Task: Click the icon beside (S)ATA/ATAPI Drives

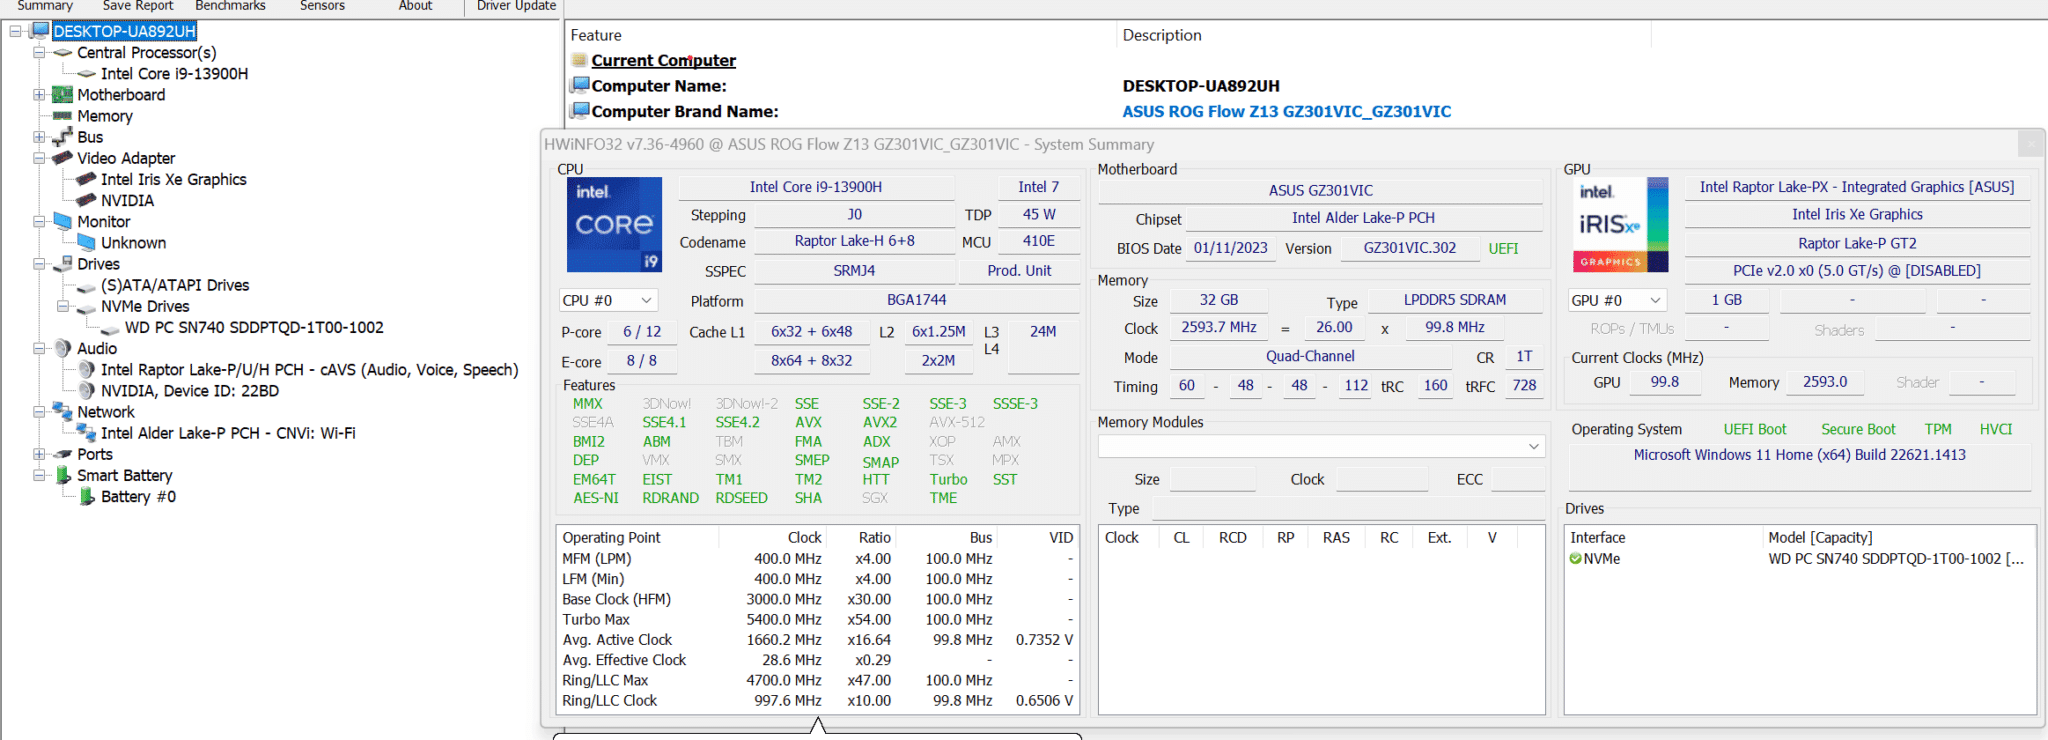Action: (87, 286)
